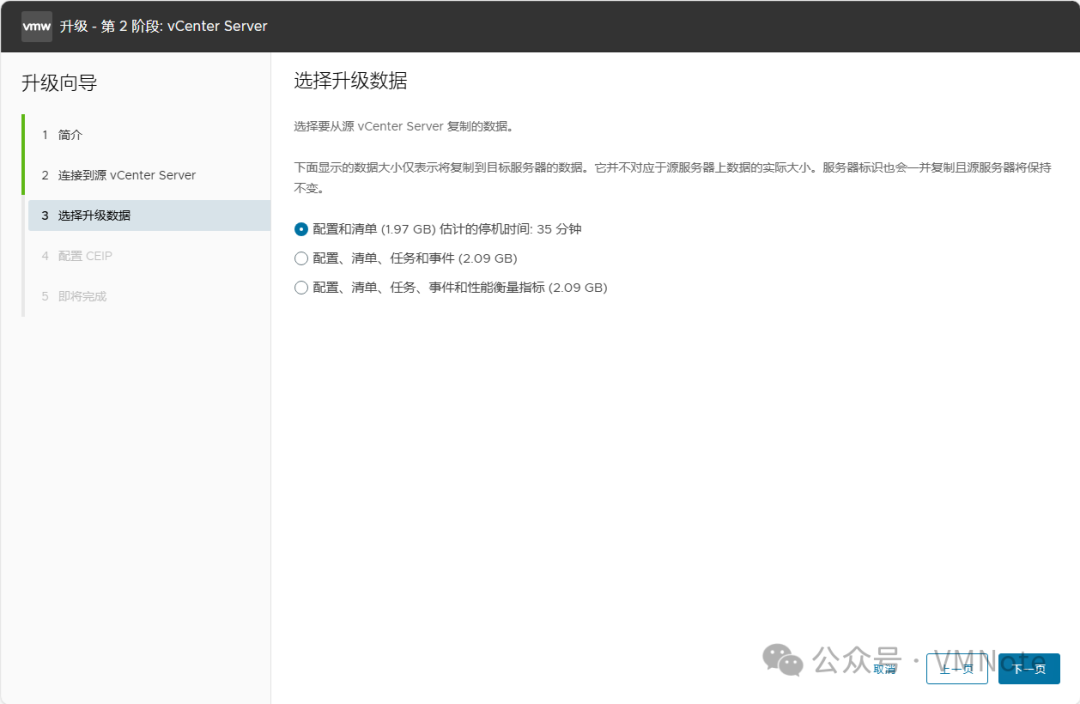Select the 配置和清单 (1.97 GB) radio option
The height and width of the screenshot is (704, 1080).
click(301, 229)
